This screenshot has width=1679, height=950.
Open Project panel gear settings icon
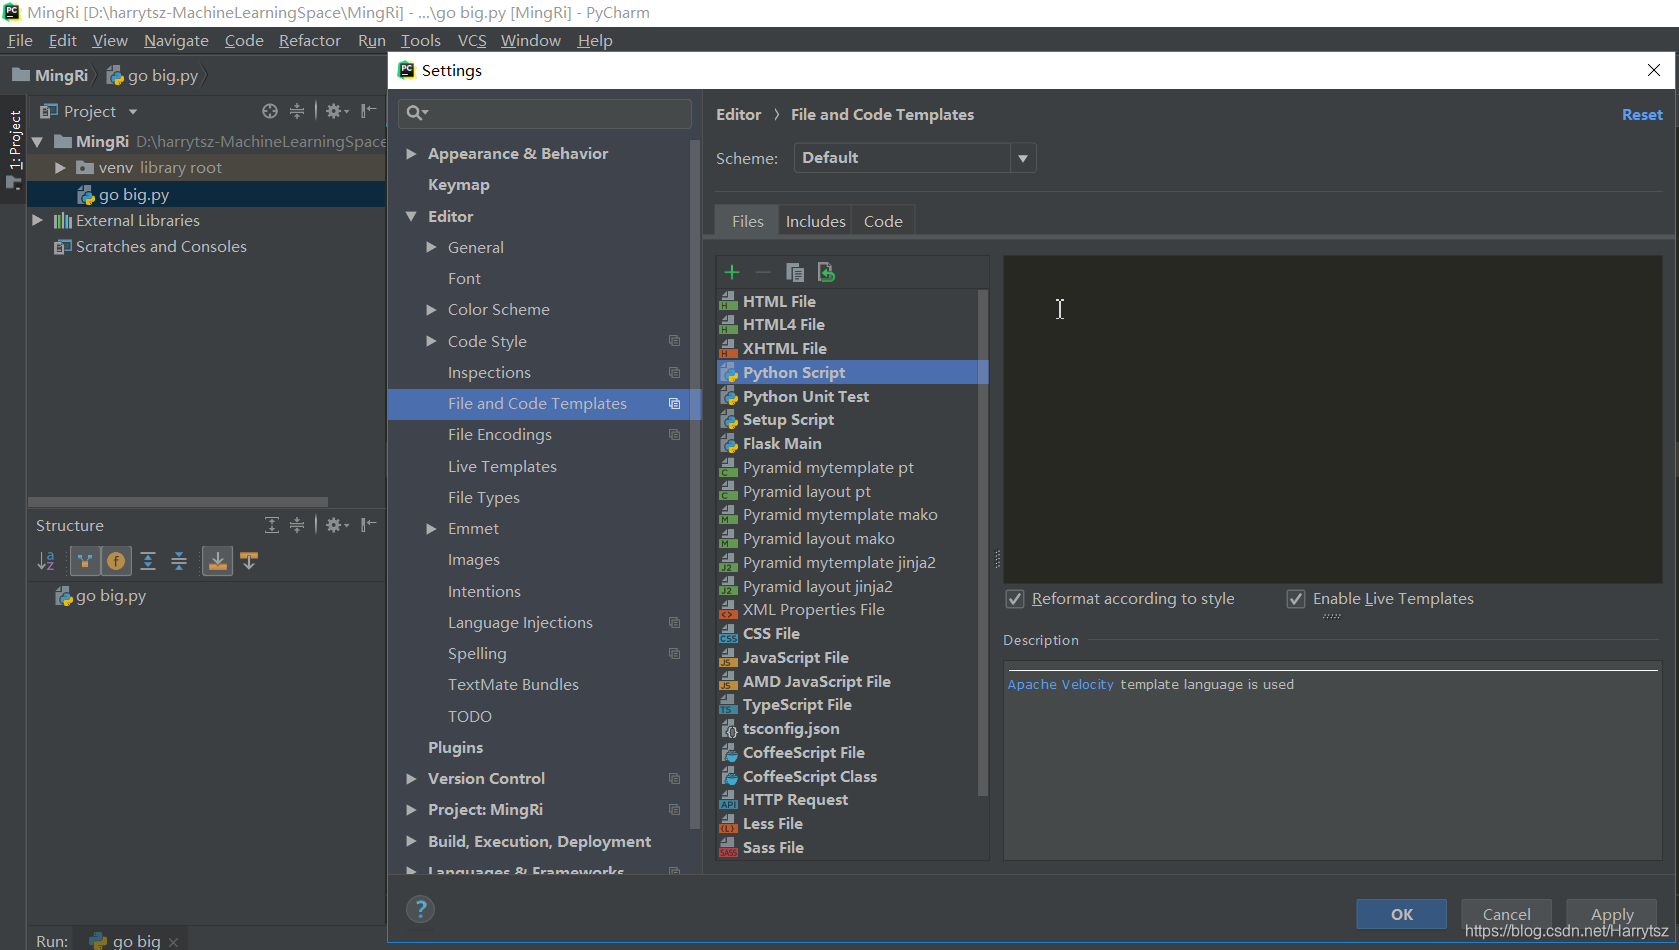point(337,111)
